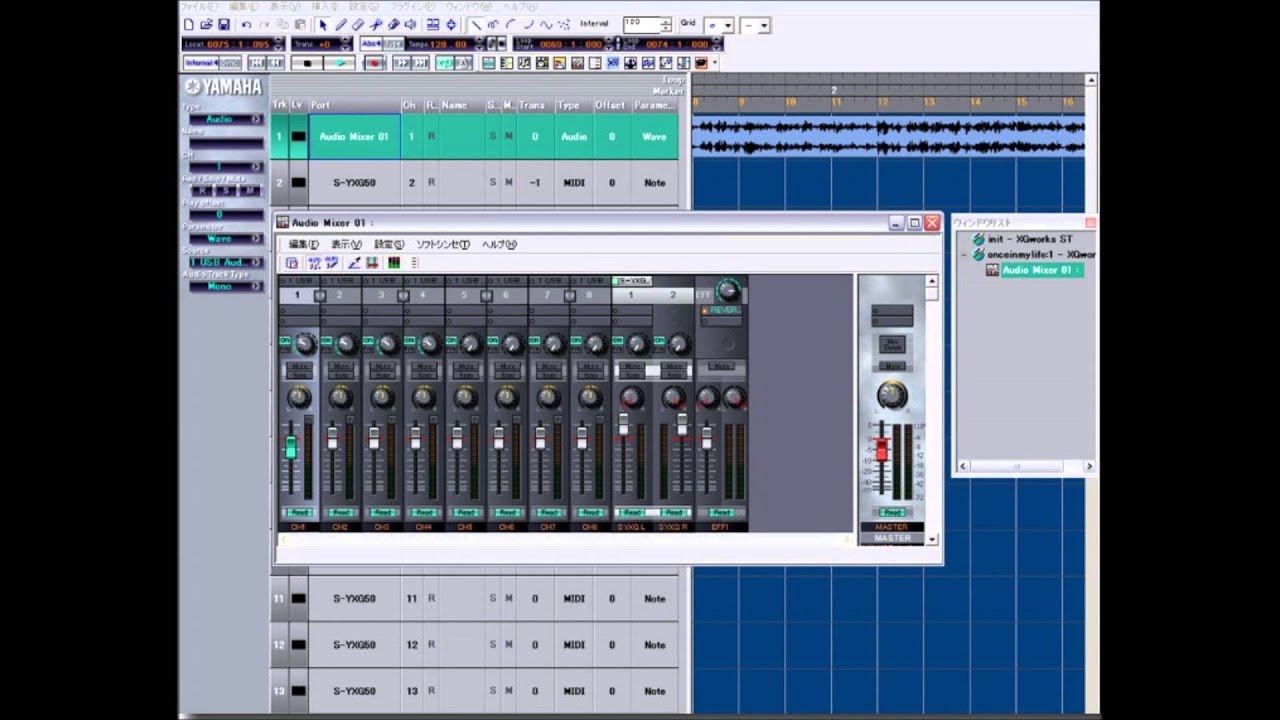Click the second Audio Mixer toolbar icon
Viewport: 1280px width, 720px height.
point(314,263)
